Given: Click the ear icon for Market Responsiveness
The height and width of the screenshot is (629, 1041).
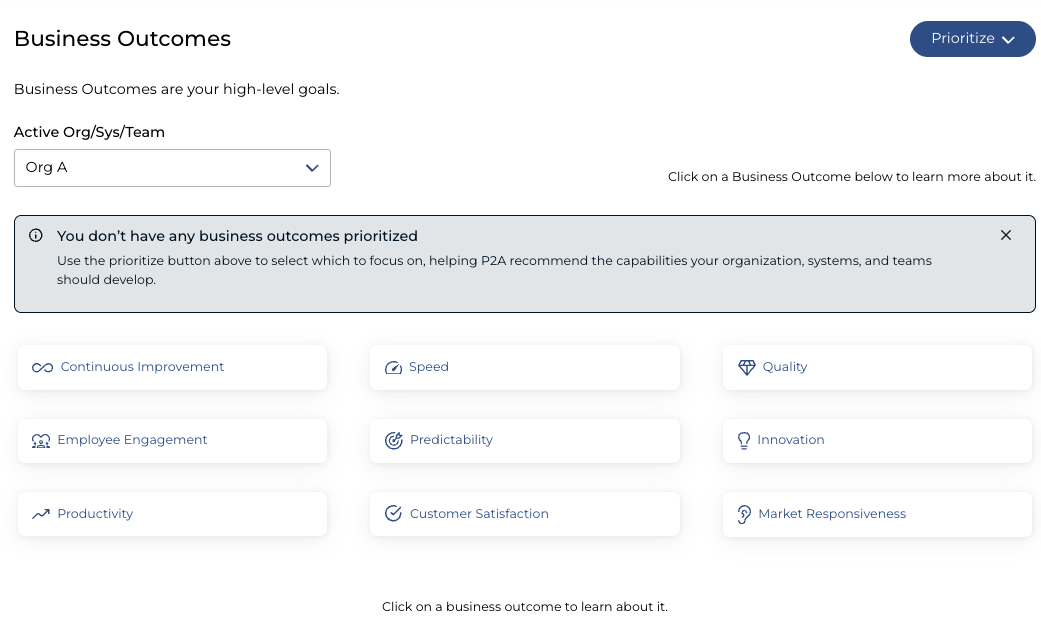Looking at the screenshot, I should pyautogui.click(x=744, y=514).
